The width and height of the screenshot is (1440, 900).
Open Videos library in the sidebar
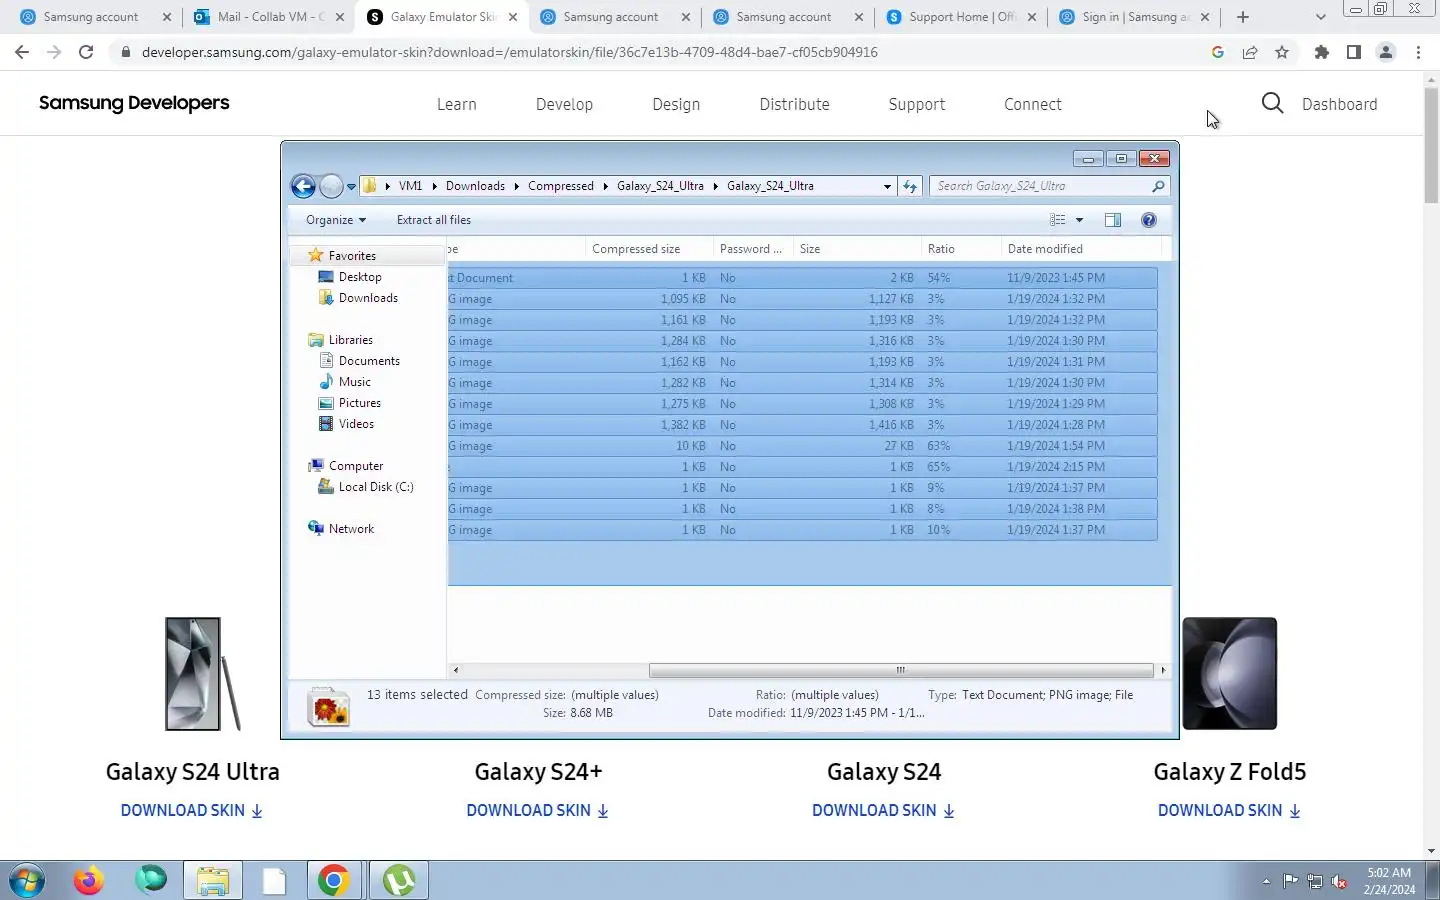pos(356,424)
